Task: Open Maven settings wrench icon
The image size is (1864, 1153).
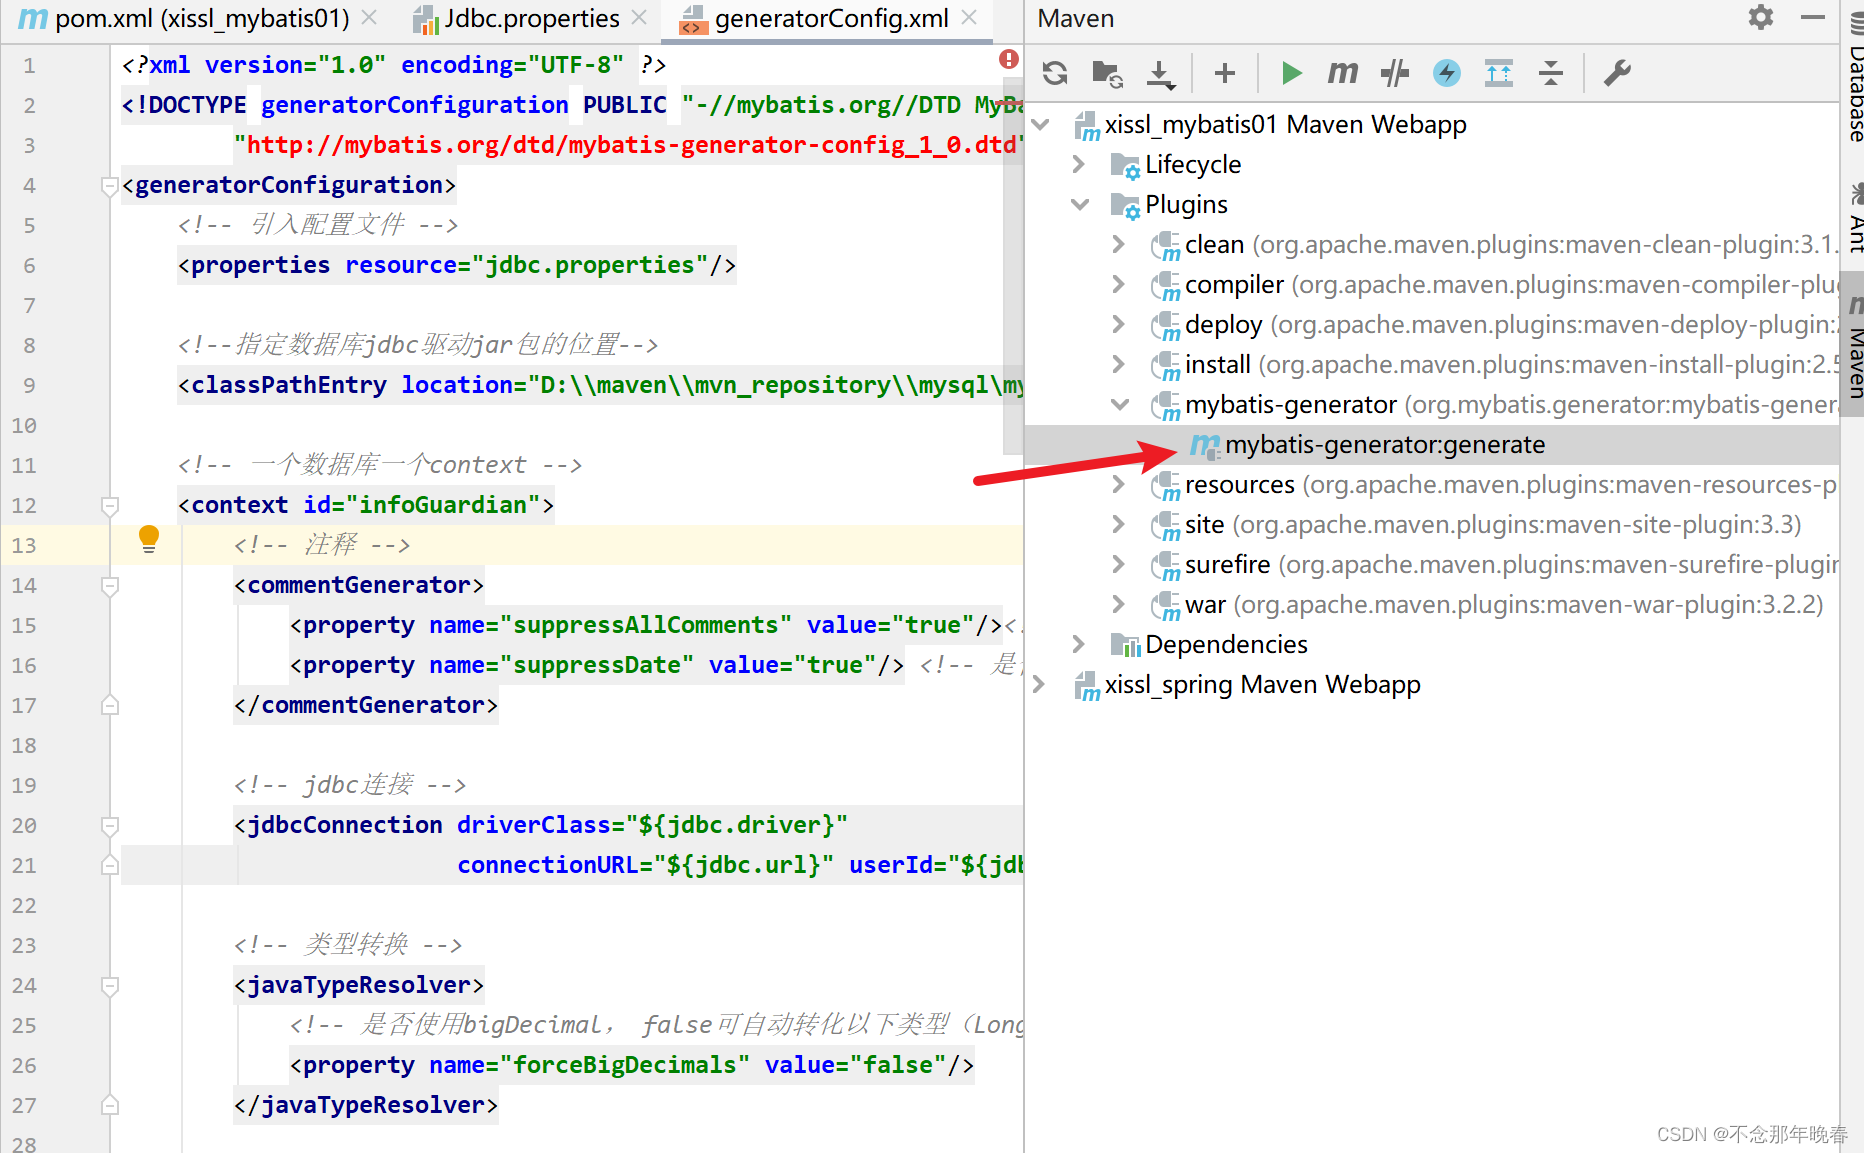Action: click(1617, 73)
